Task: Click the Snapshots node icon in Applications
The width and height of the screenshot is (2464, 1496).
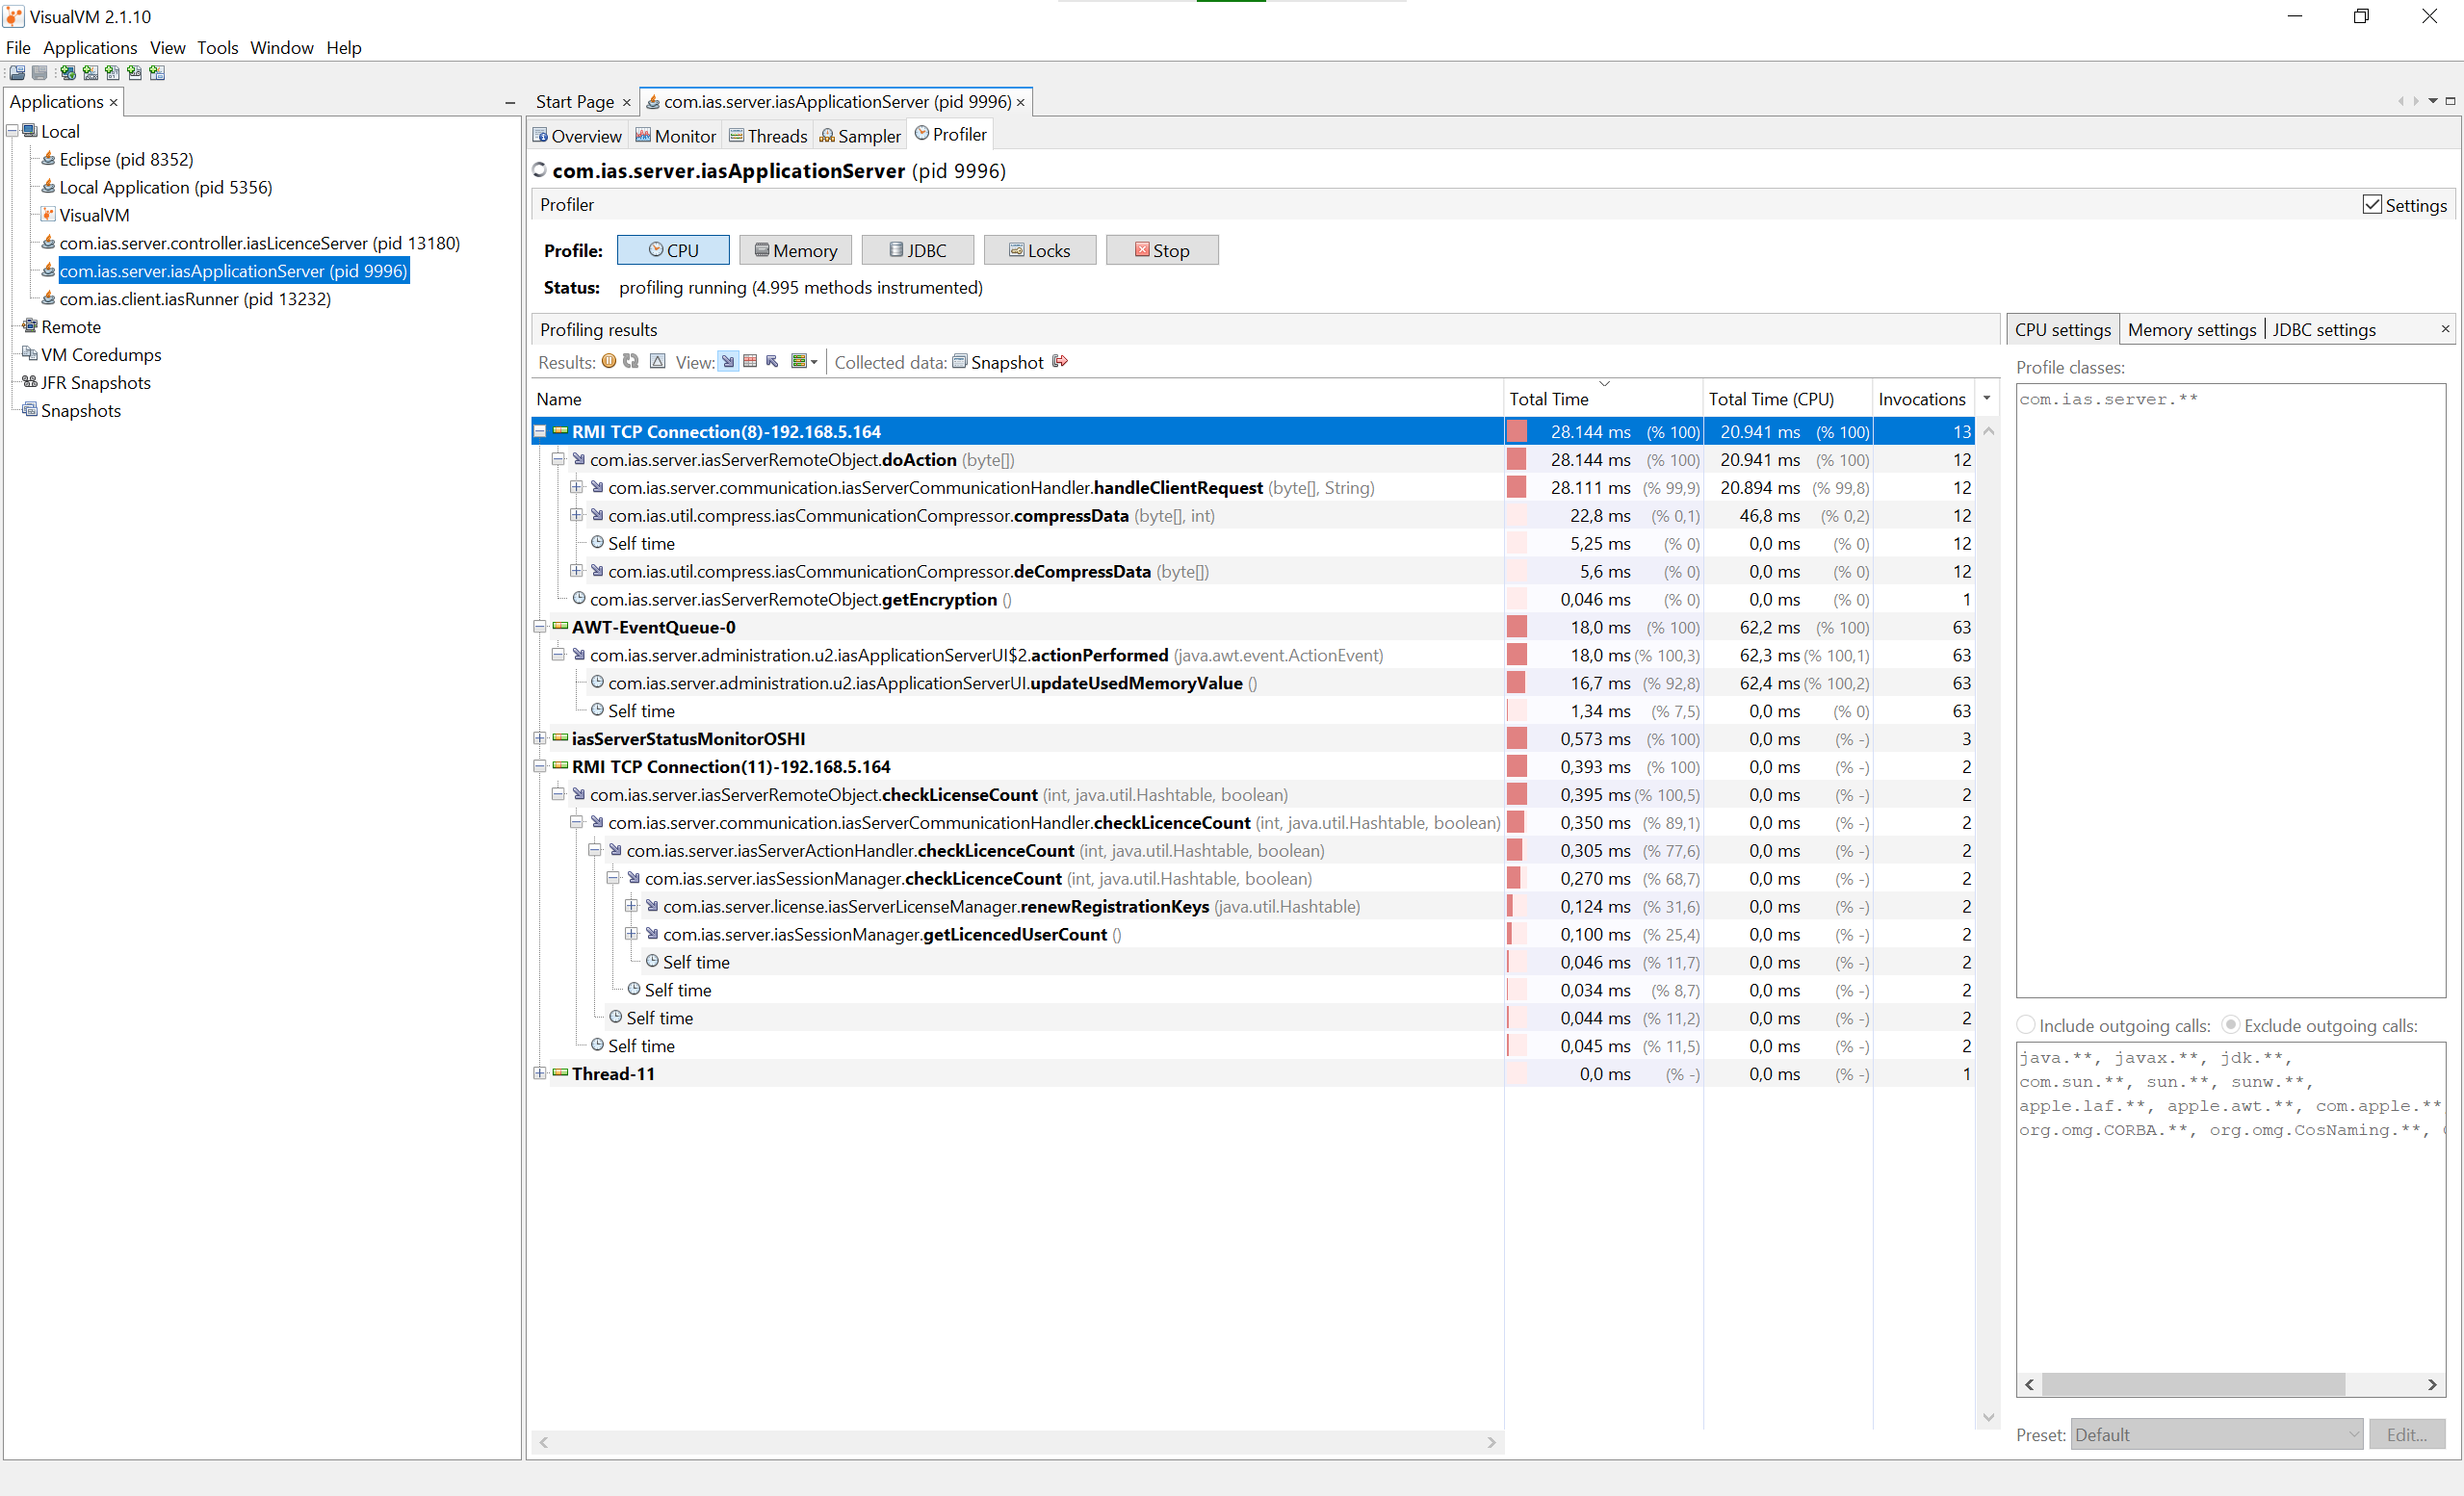Action: [30, 411]
